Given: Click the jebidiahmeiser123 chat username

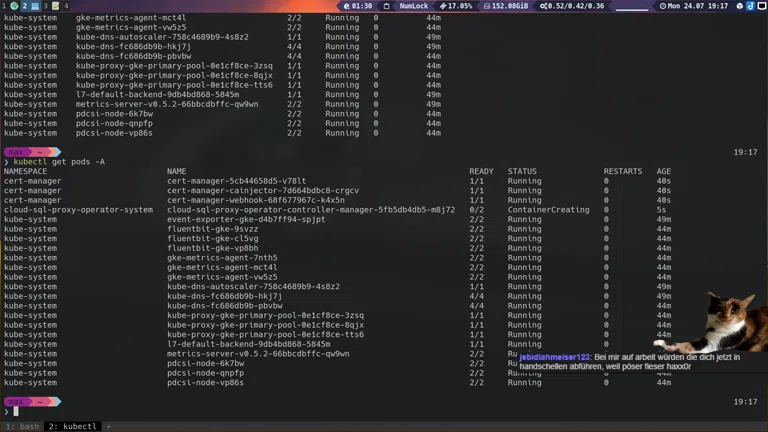Looking at the screenshot, I should (555, 357).
